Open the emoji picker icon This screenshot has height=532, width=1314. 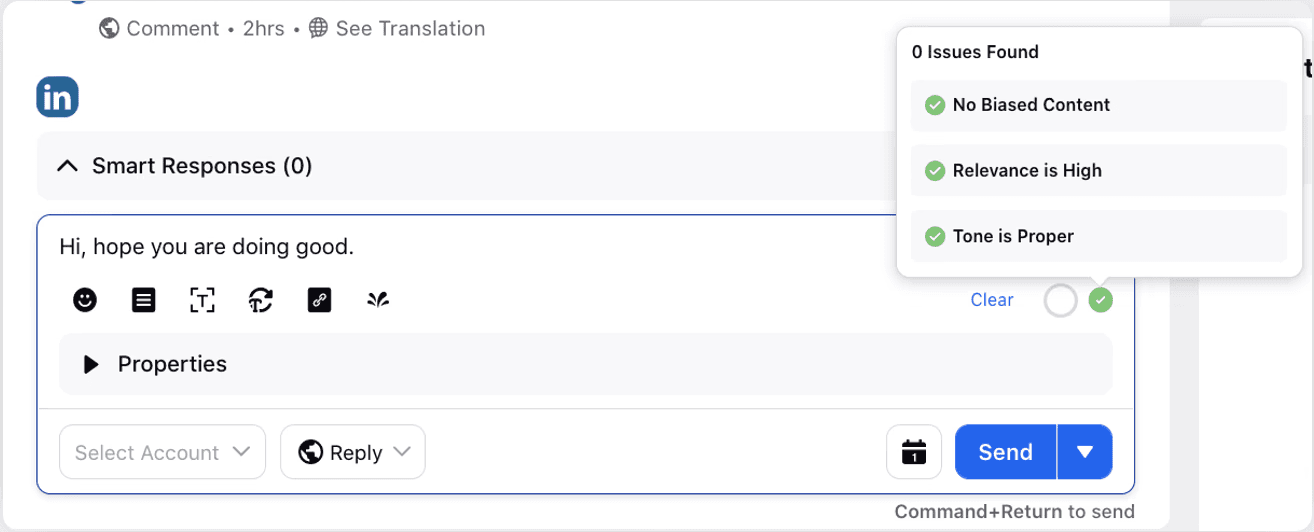point(85,299)
